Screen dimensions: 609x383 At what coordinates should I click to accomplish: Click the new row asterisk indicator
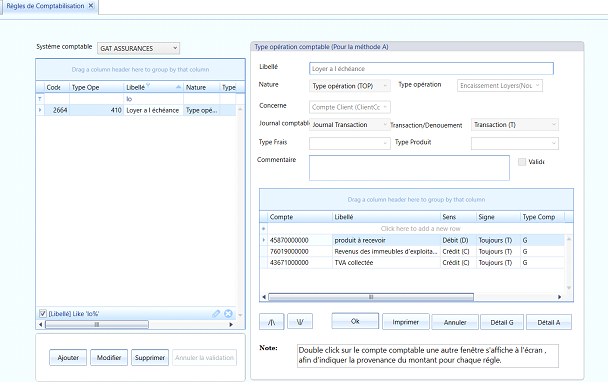[264, 228]
